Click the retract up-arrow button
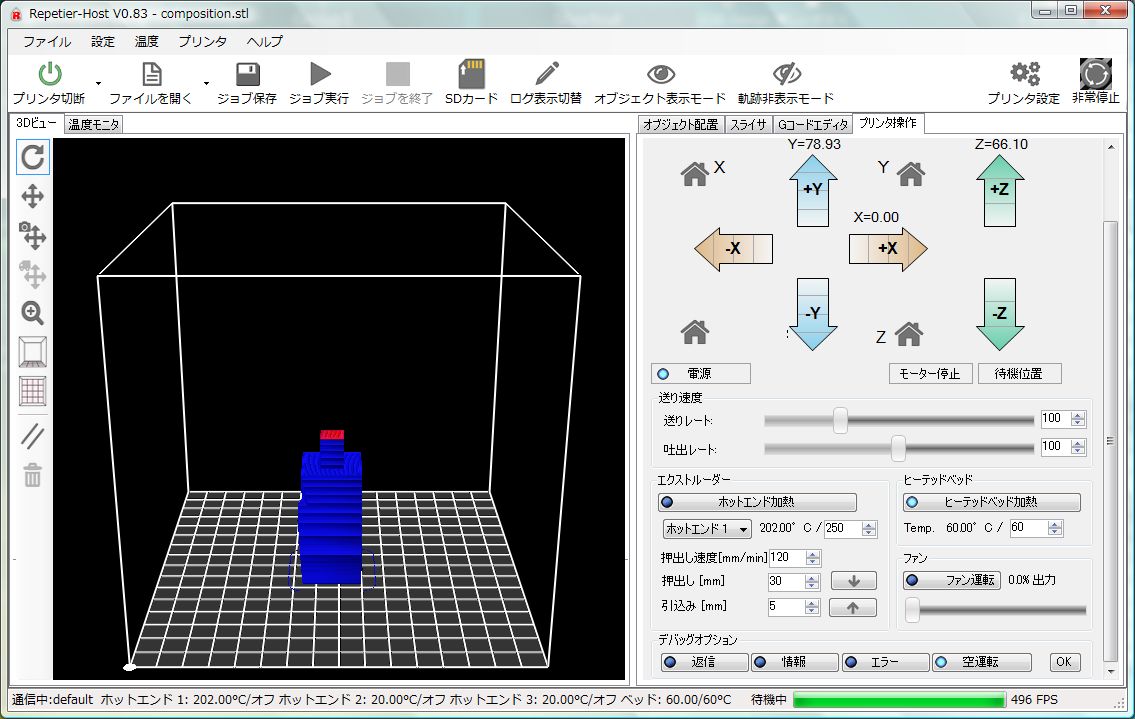The width and height of the screenshot is (1135, 719). (853, 607)
